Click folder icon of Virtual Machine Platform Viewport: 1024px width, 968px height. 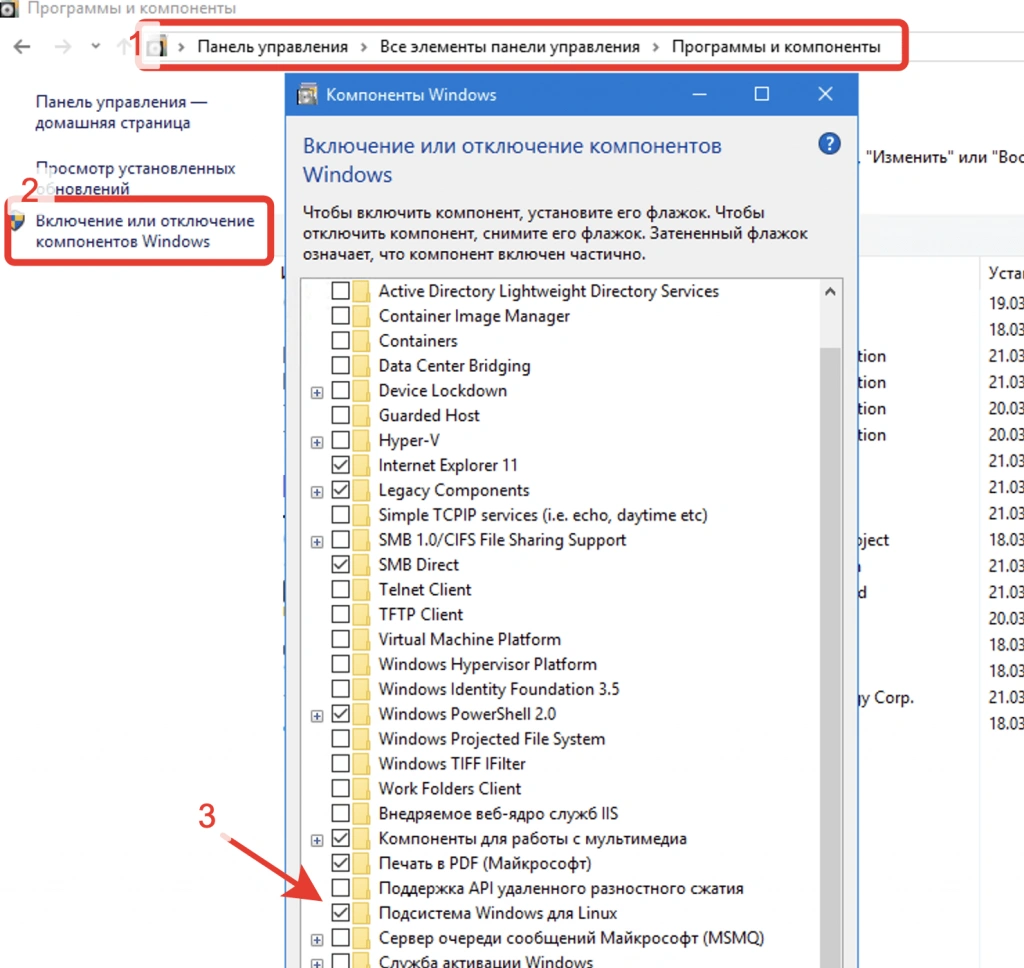[x=362, y=639]
